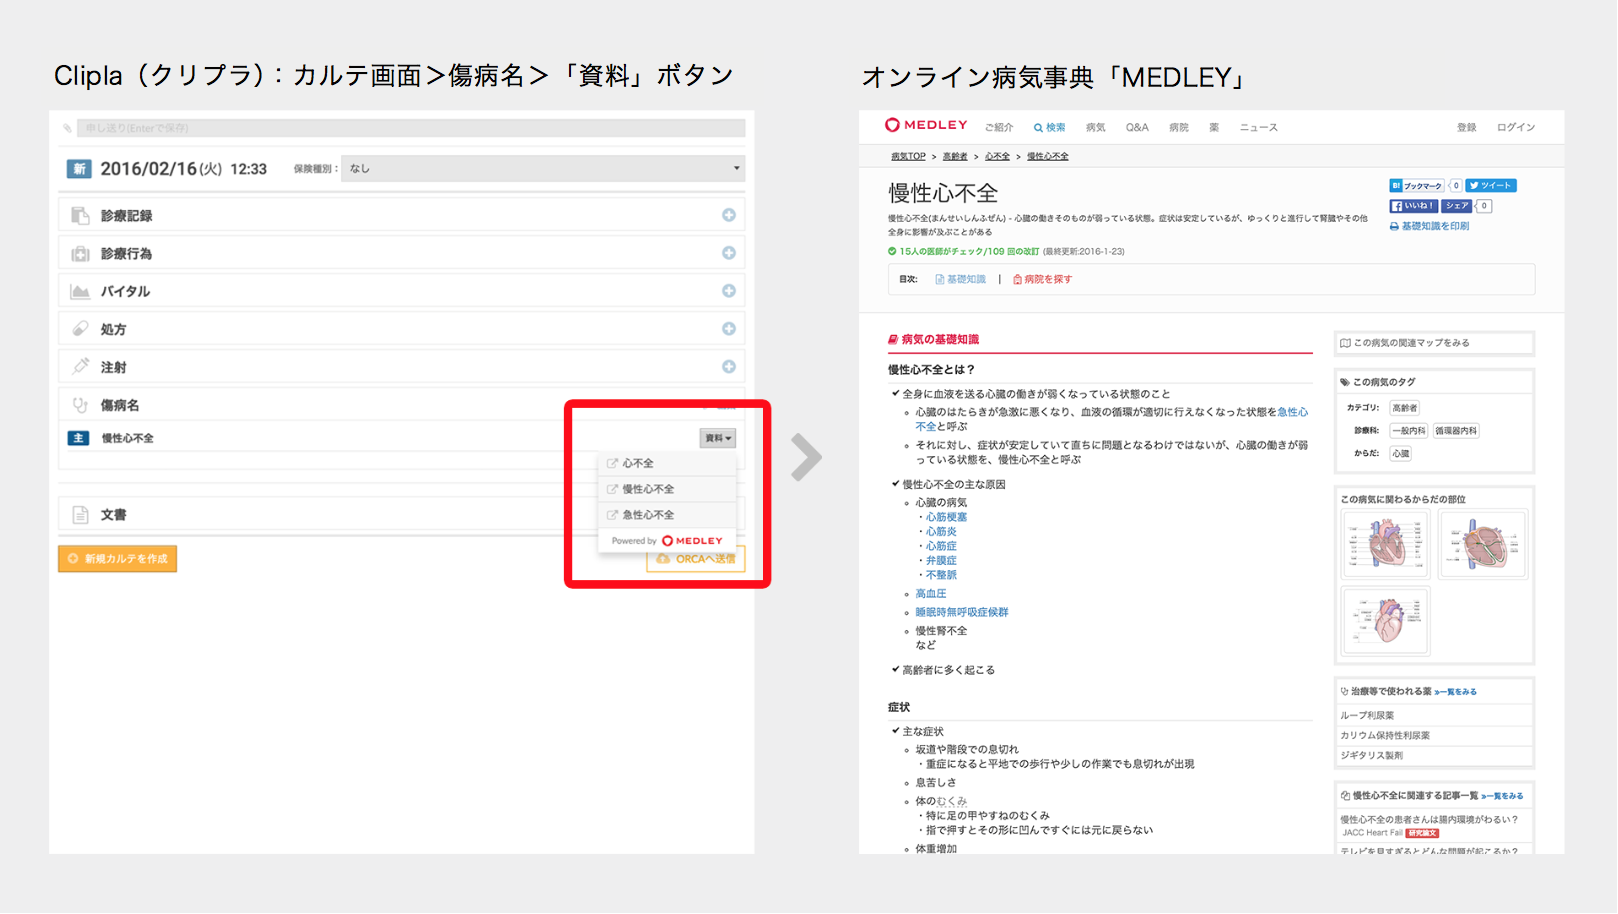1618x914 pixels.
Task: Open the 資料 dropdown button
Action: 717,438
